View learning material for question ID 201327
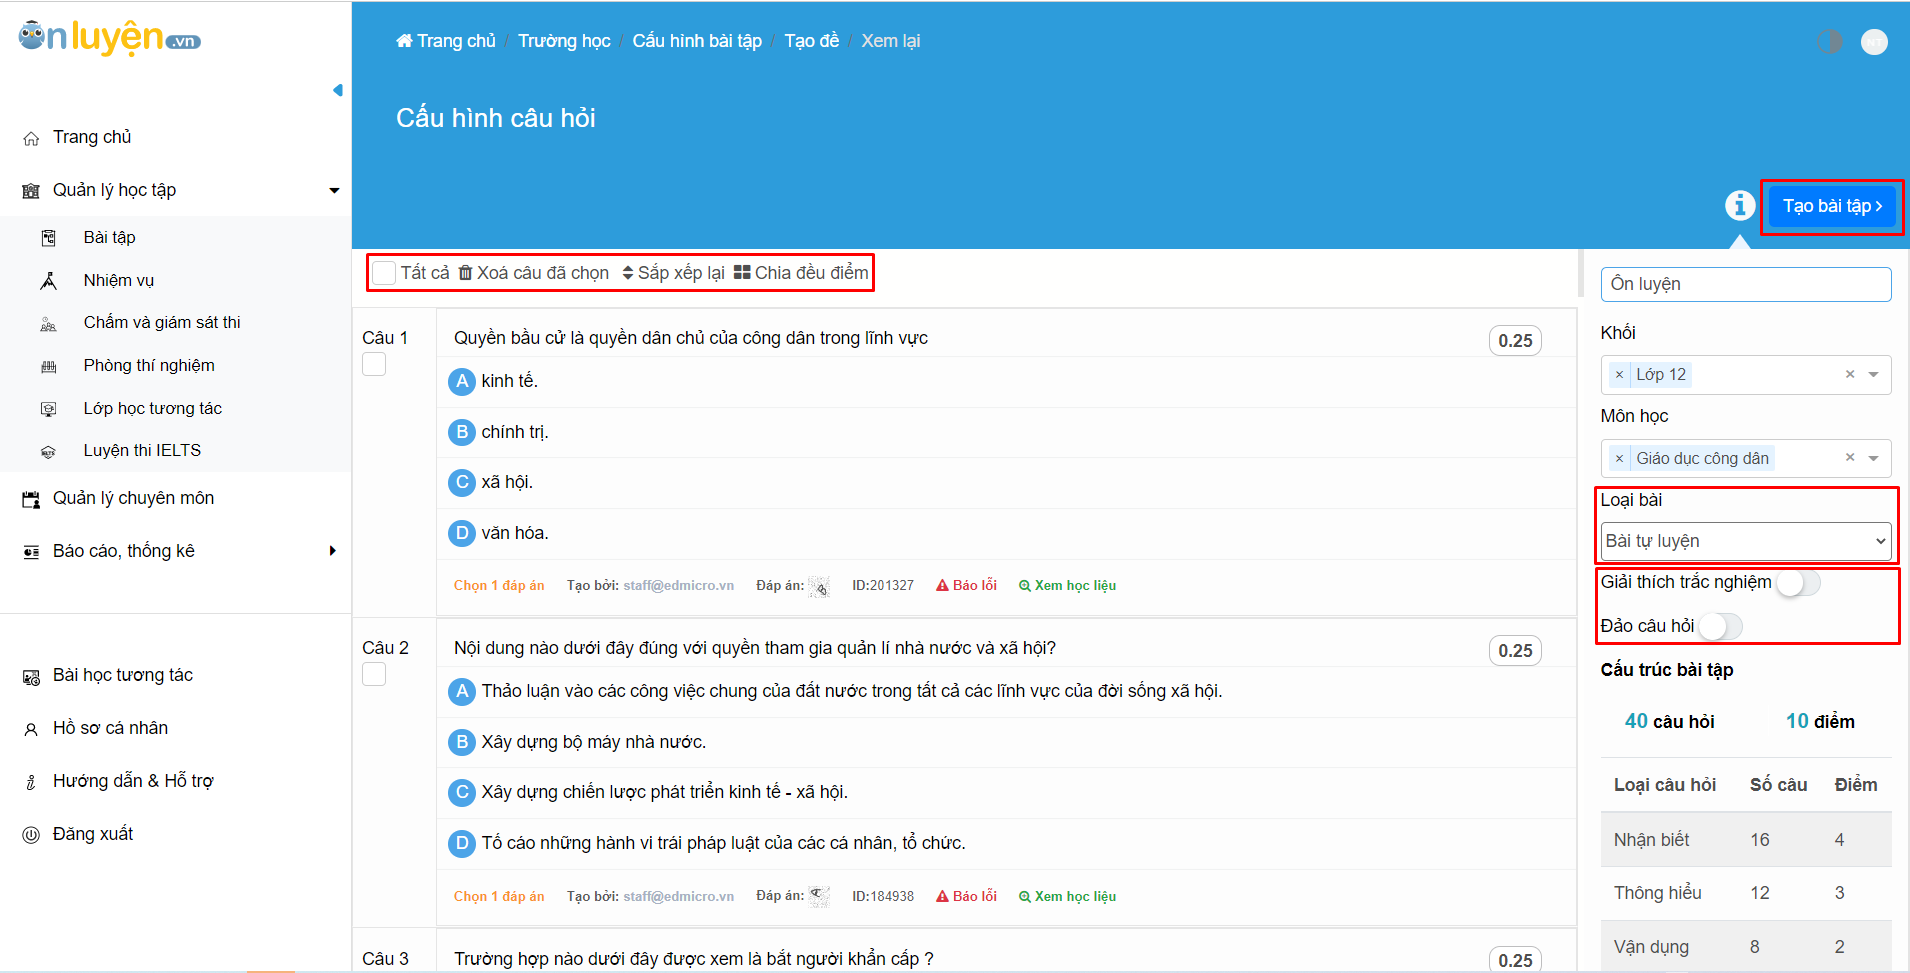The image size is (1910, 973). coord(1067,585)
